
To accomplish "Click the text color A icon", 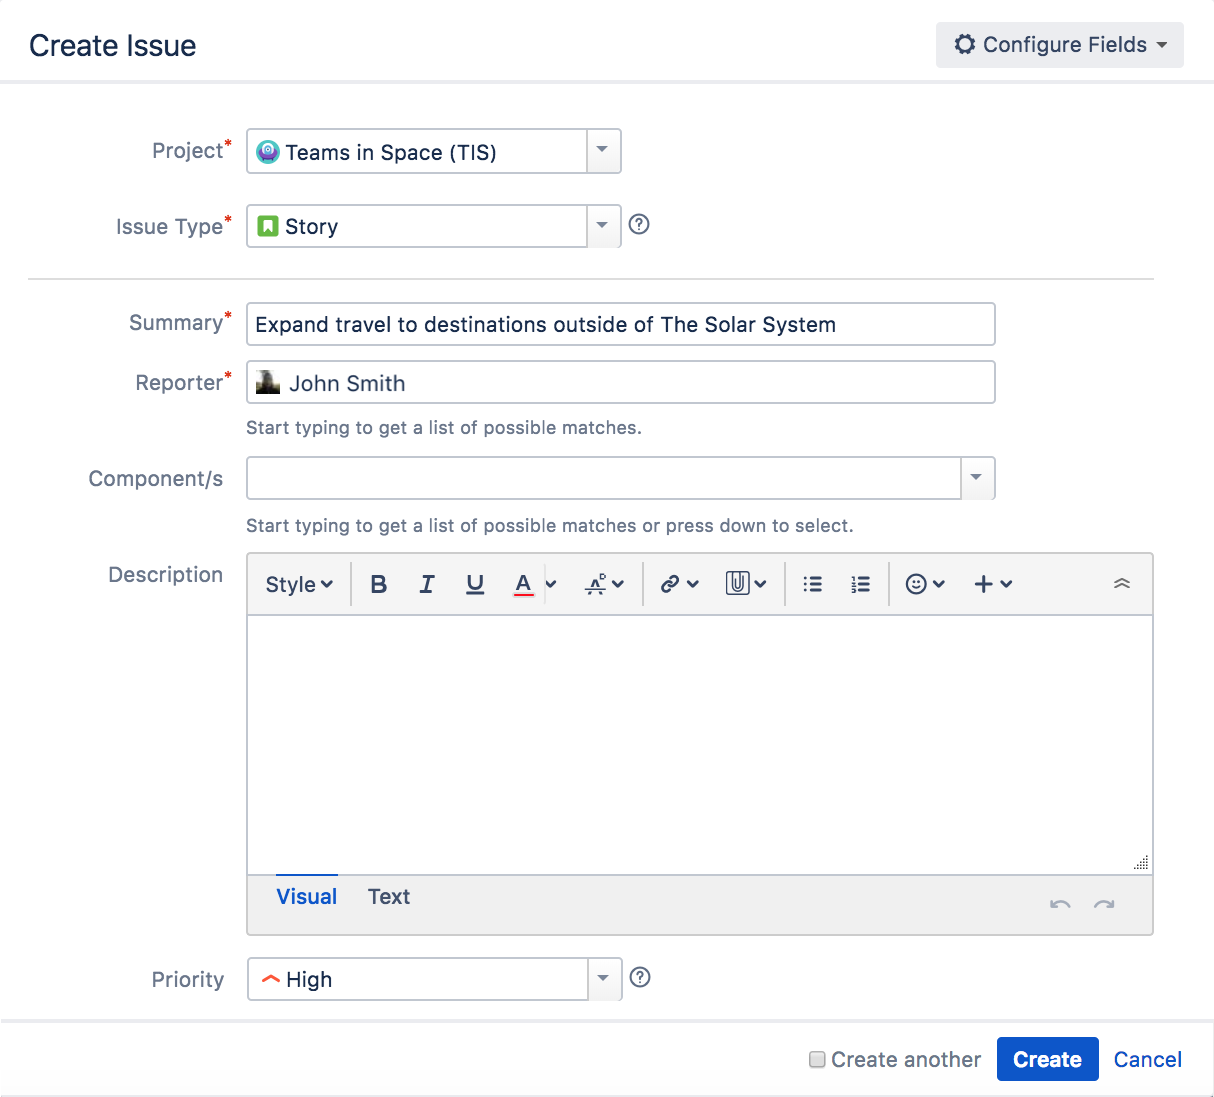I will click(x=523, y=584).
